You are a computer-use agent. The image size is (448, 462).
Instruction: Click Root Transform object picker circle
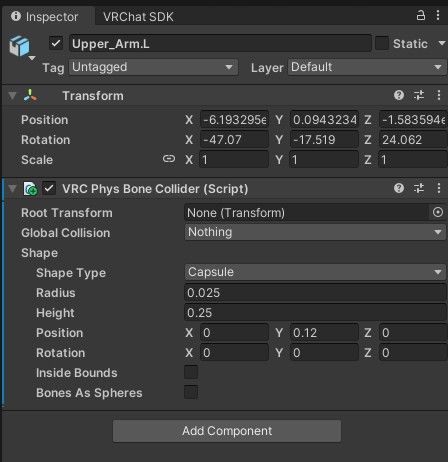[x=438, y=212]
